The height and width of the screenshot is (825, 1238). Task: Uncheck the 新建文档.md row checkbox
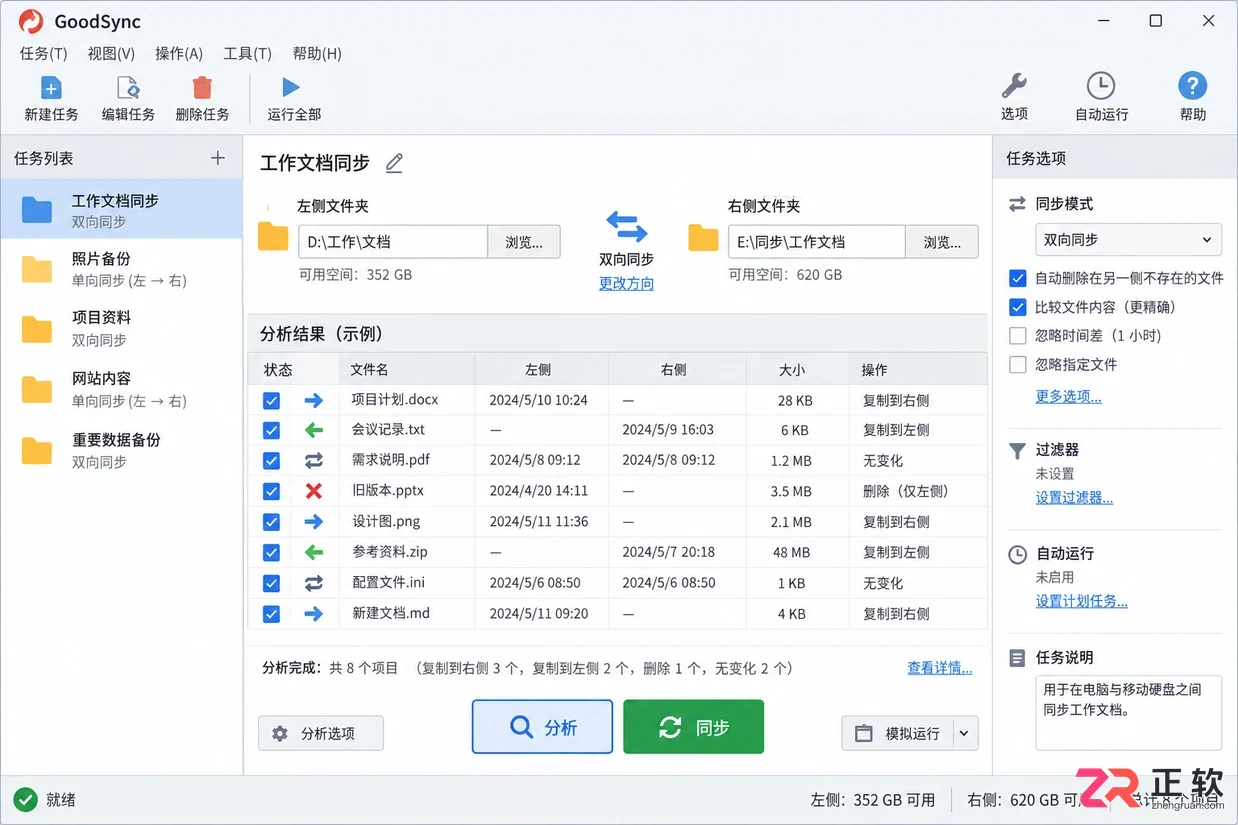pos(271,614)
